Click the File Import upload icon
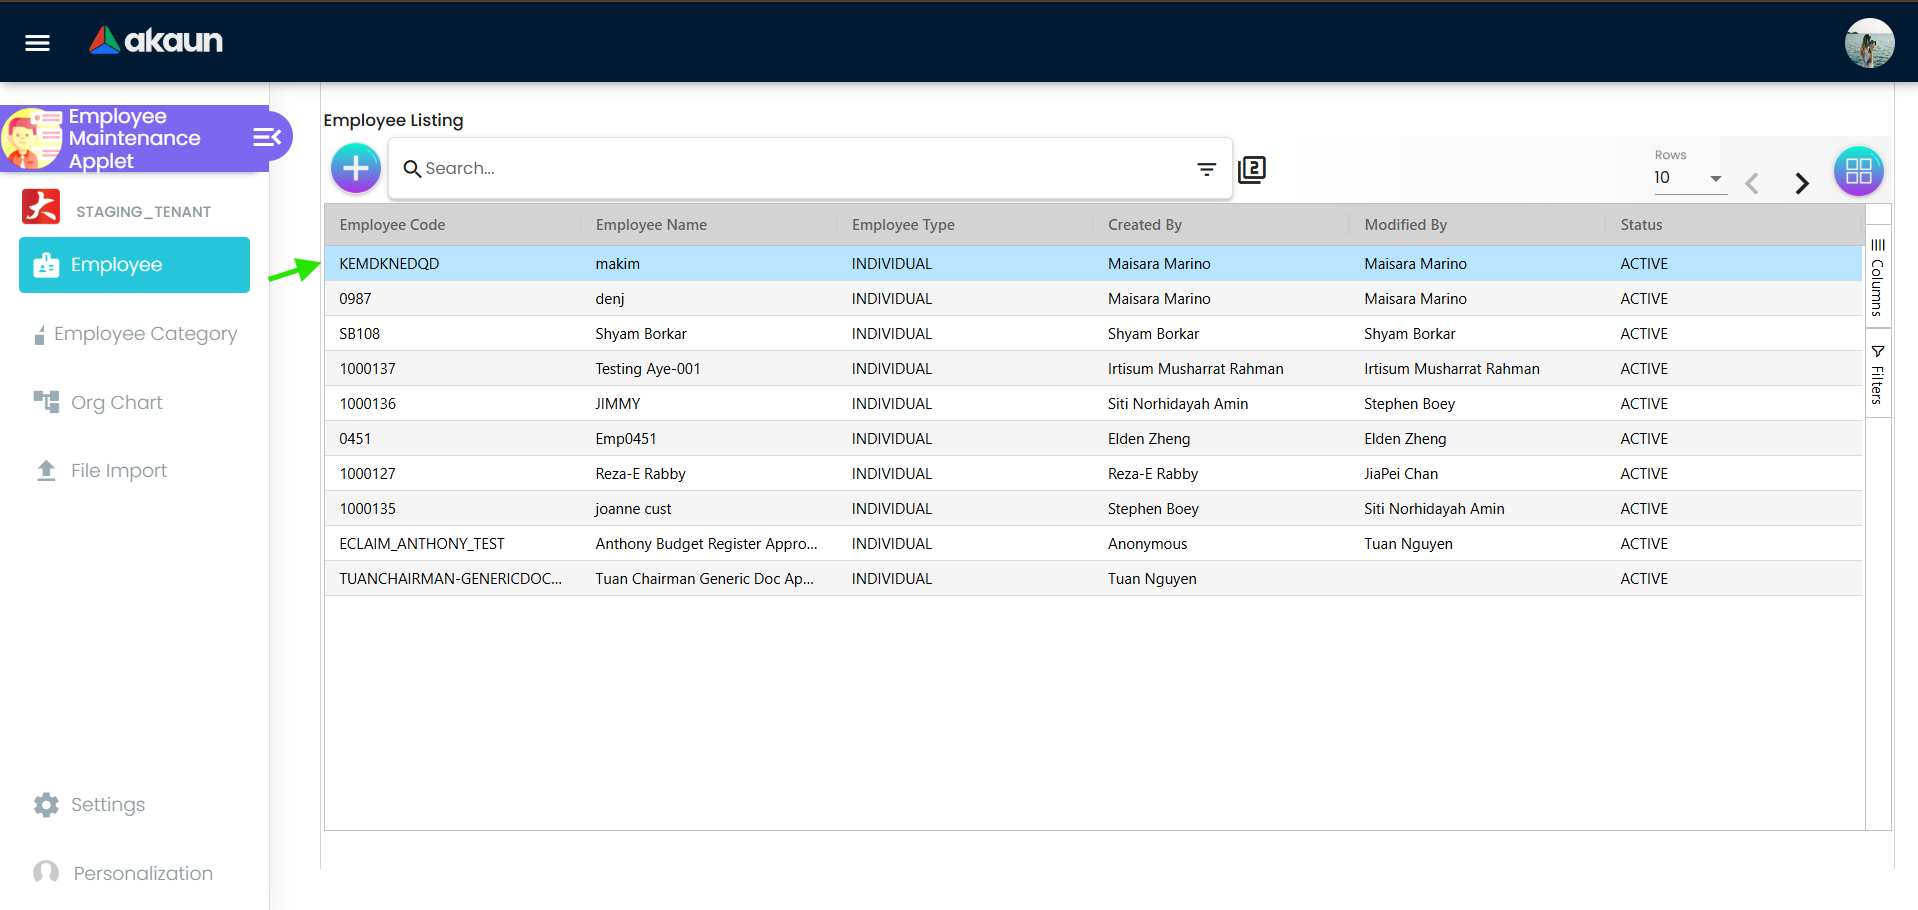1918x910 pixels. [46, 470]
